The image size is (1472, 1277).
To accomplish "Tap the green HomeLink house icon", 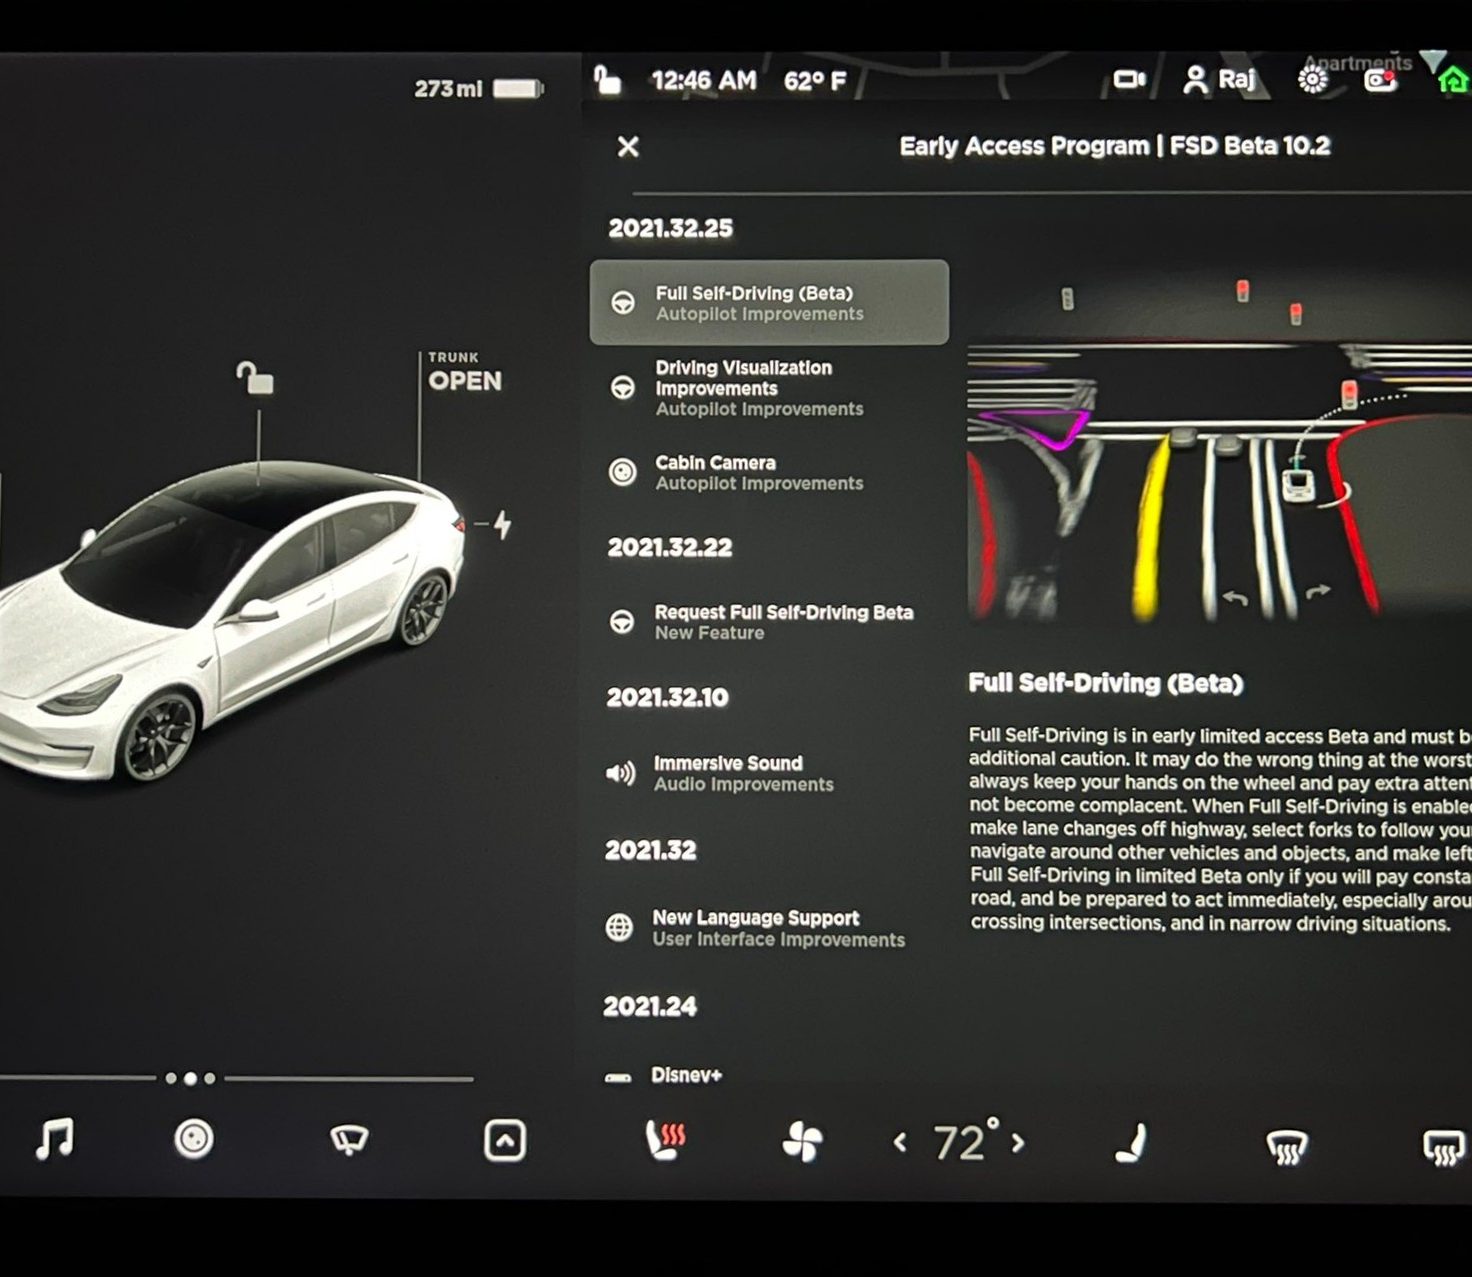I will pos(1453,79).
